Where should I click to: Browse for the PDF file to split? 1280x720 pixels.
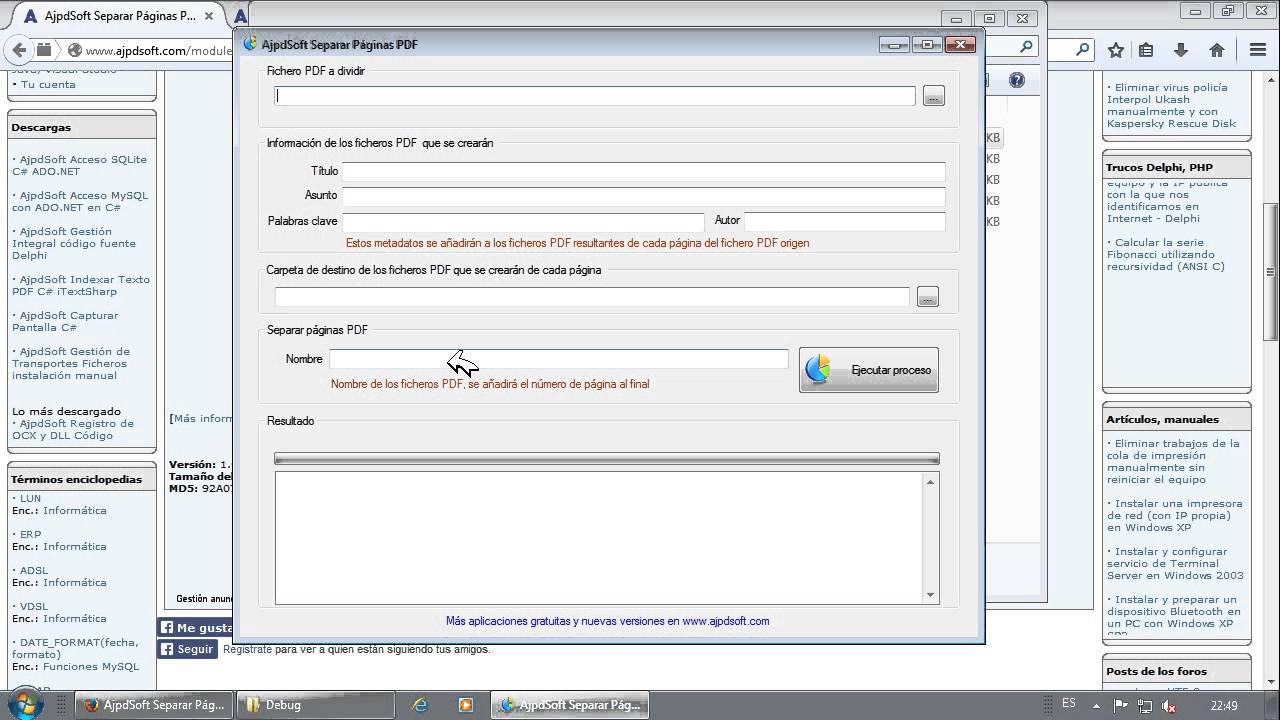933,96
